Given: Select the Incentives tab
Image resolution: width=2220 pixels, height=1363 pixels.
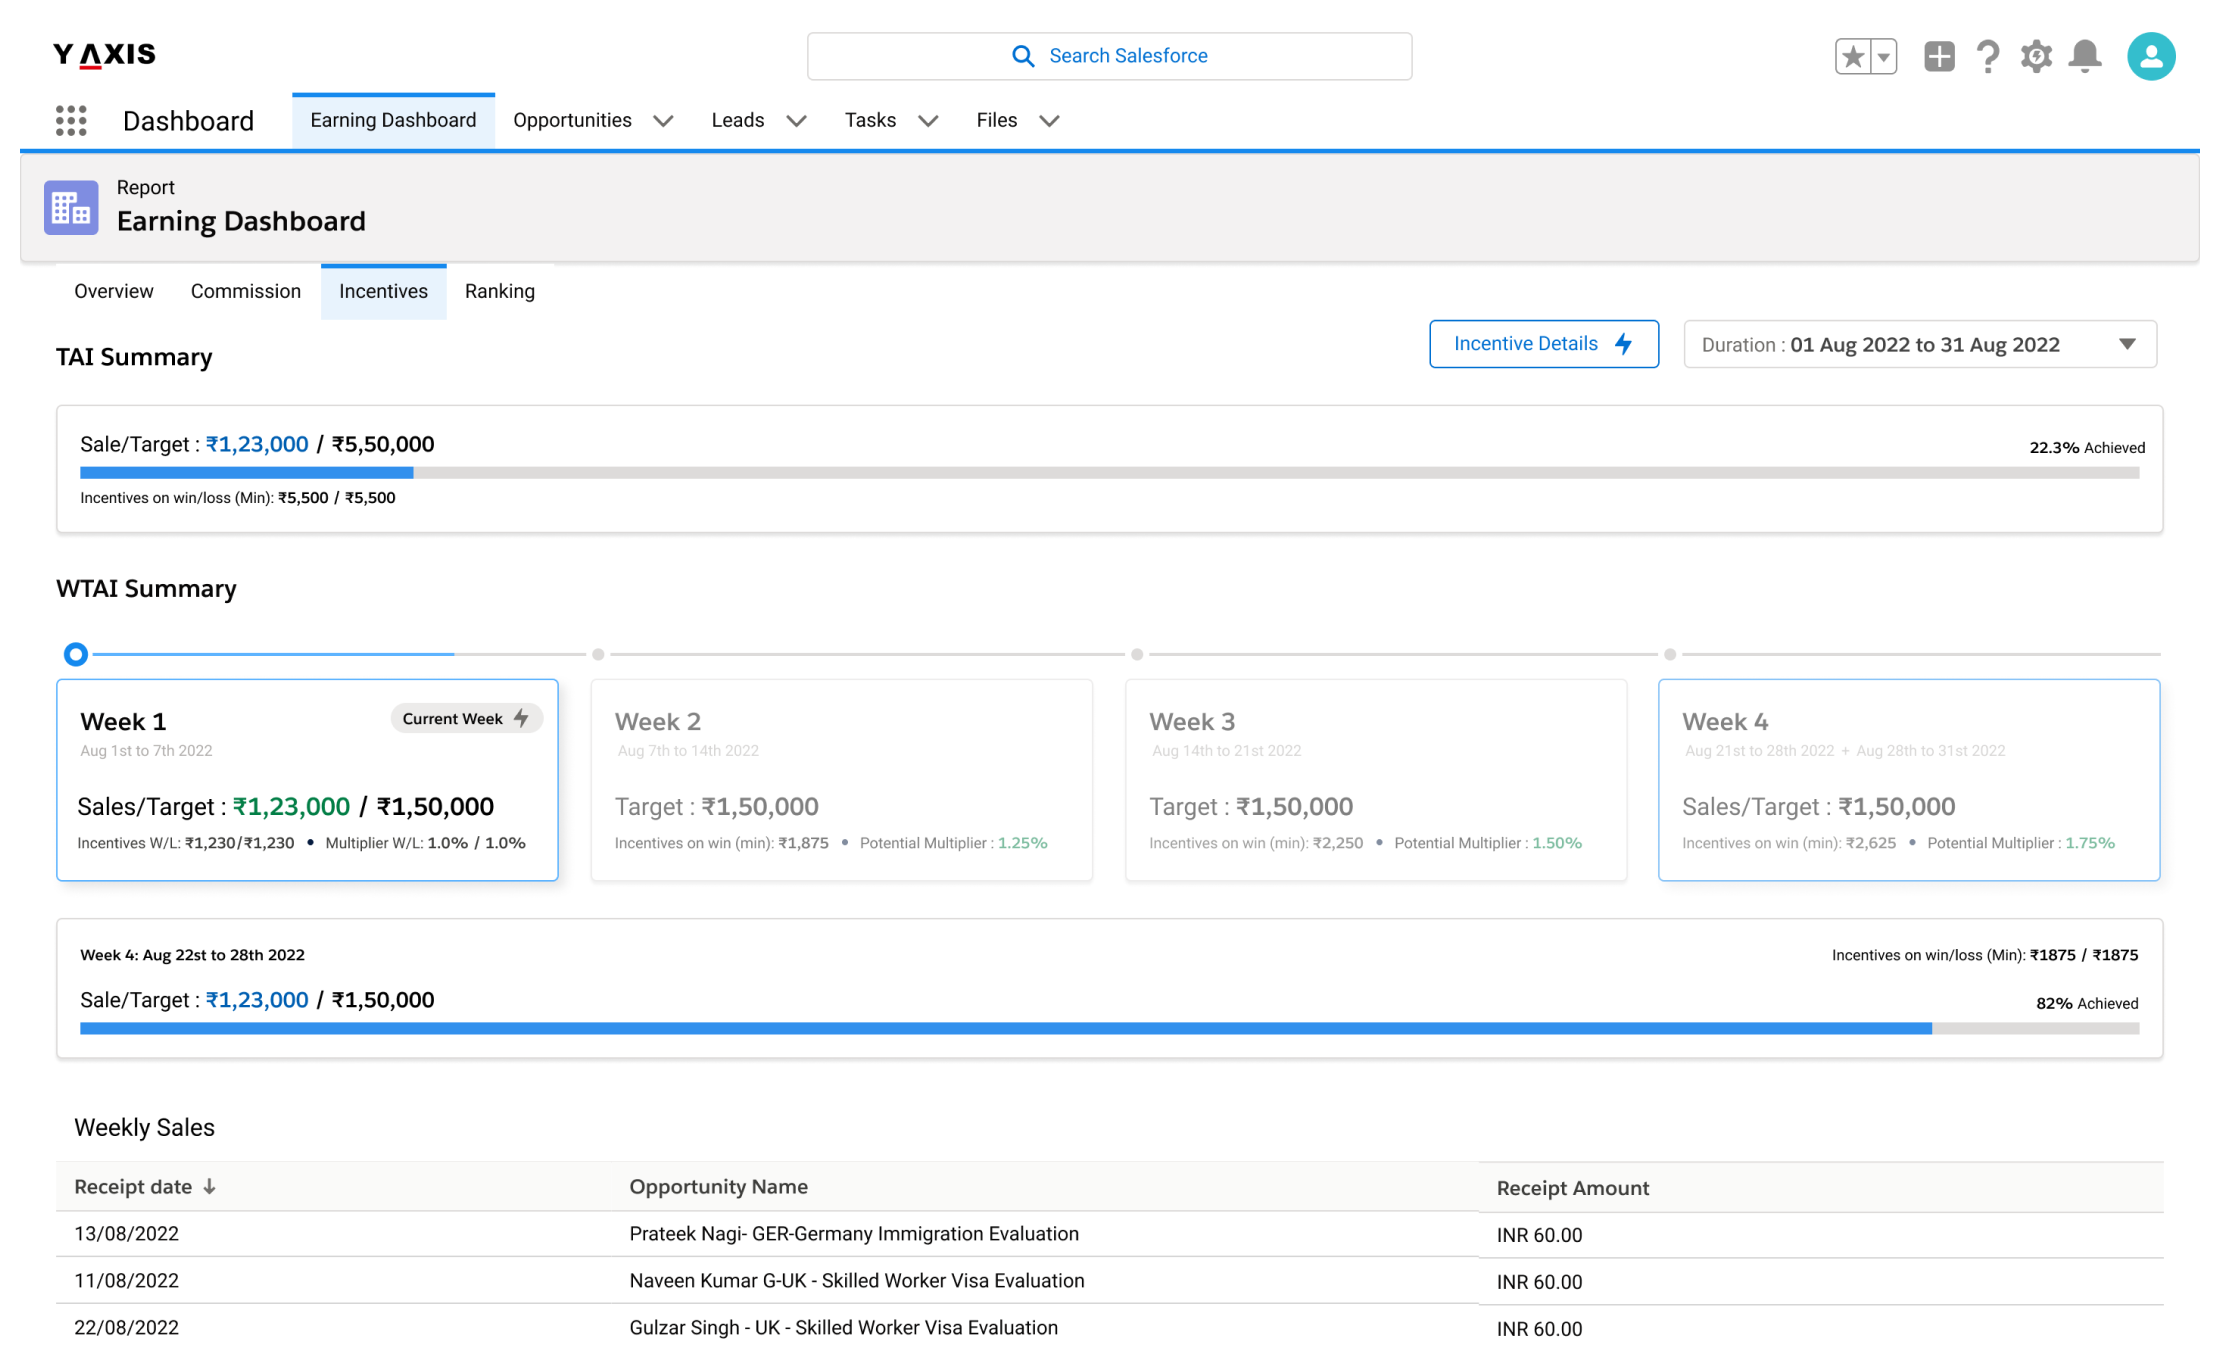Looking at the screenshot, I should [x=383, y=291].
